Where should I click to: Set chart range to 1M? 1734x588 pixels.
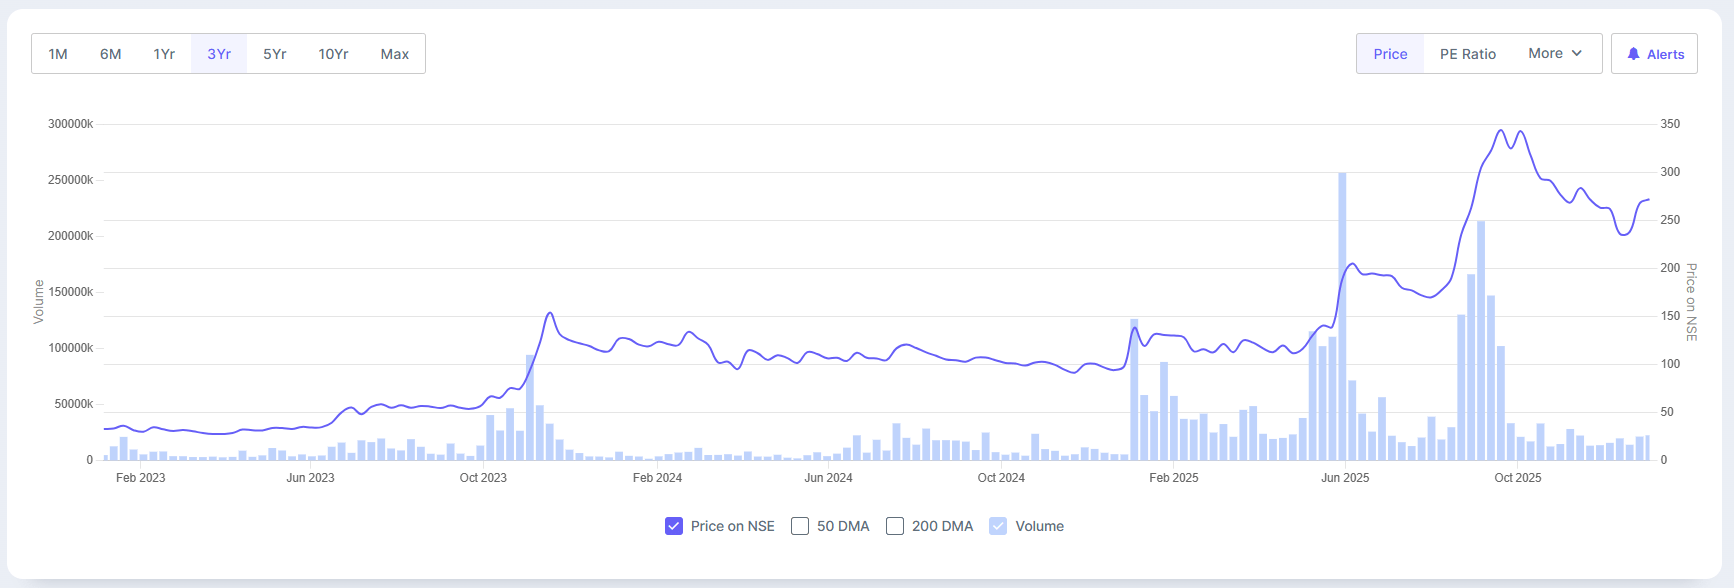tap(58, 54)
